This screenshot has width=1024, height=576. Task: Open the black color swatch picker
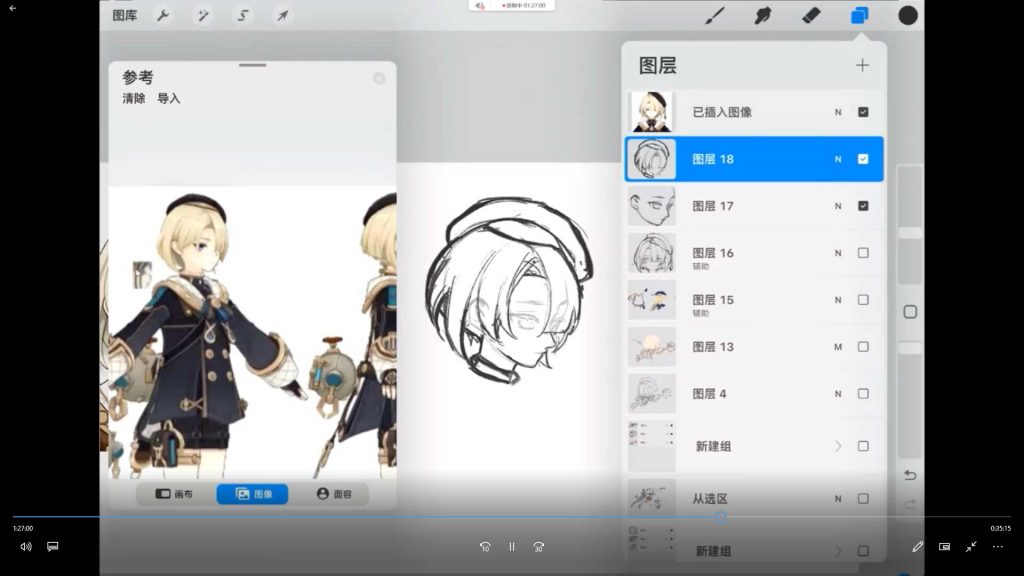[x=908, y=15]
